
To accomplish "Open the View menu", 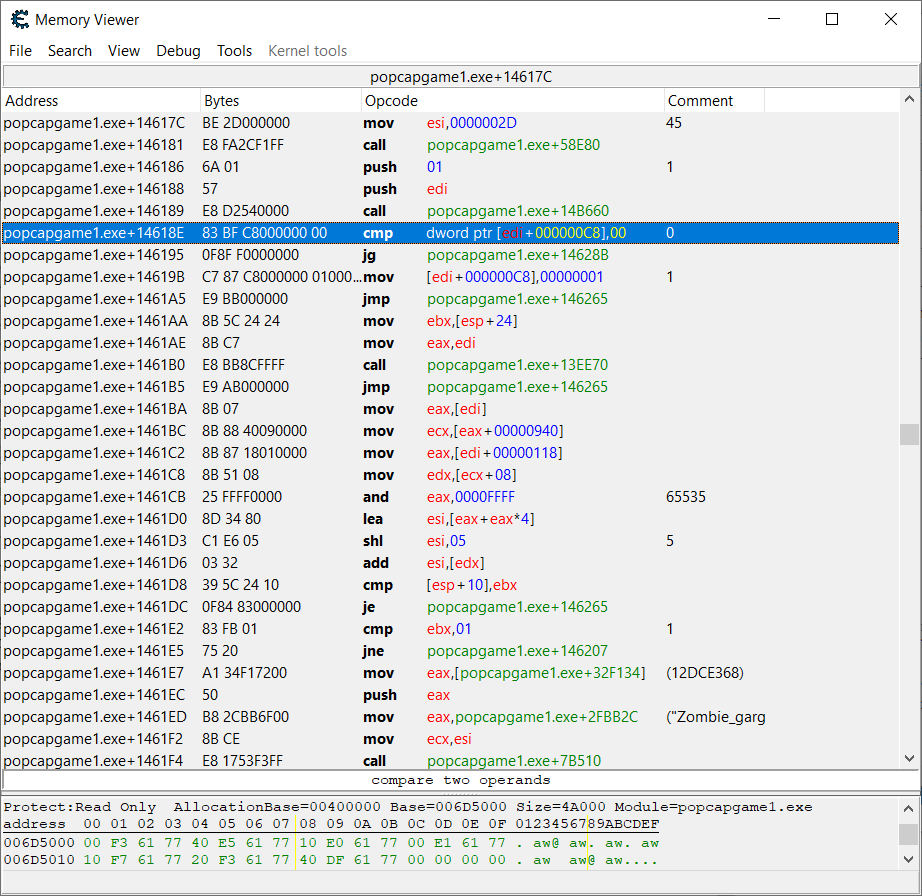I will (123, 51).
